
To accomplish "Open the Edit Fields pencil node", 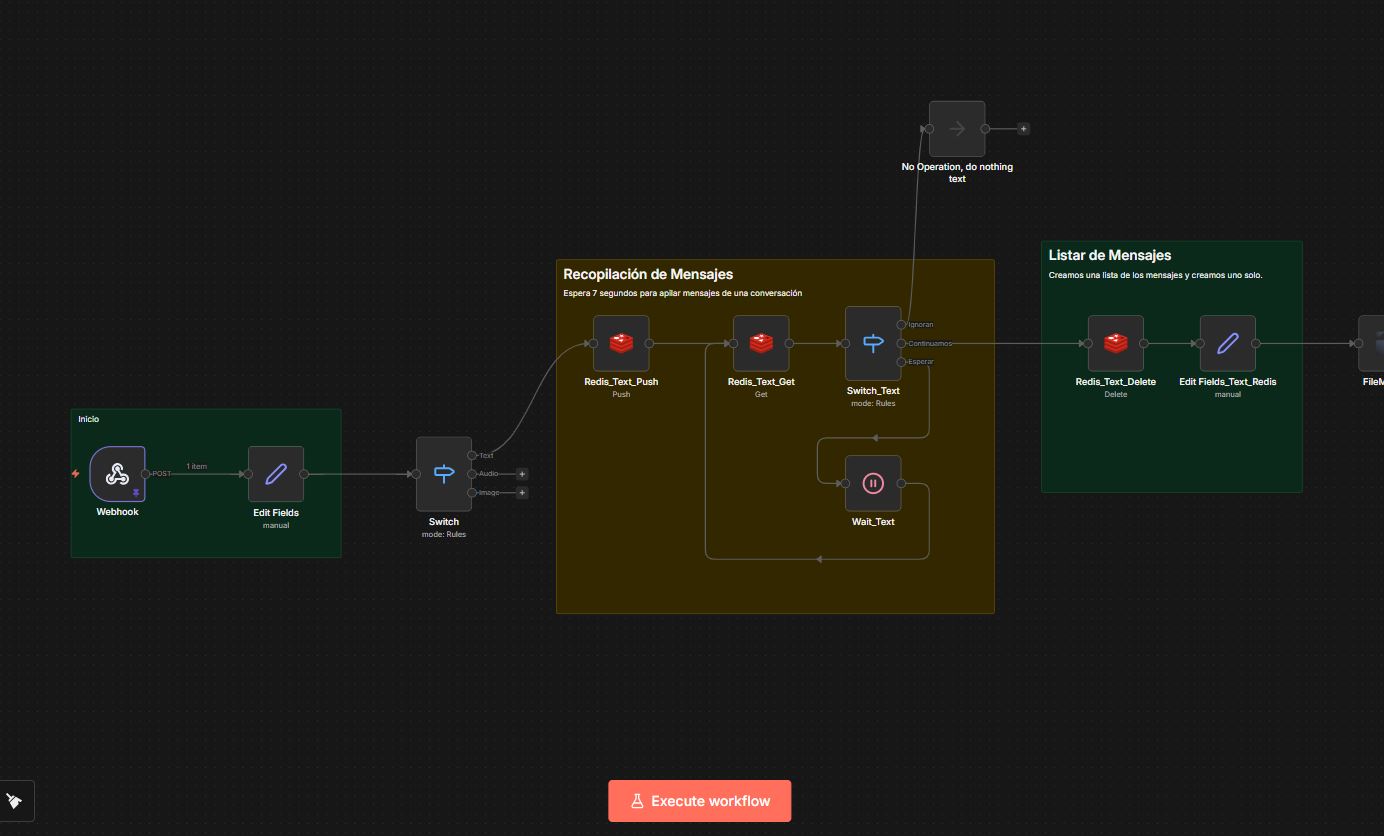I will [x=276, y=474].
